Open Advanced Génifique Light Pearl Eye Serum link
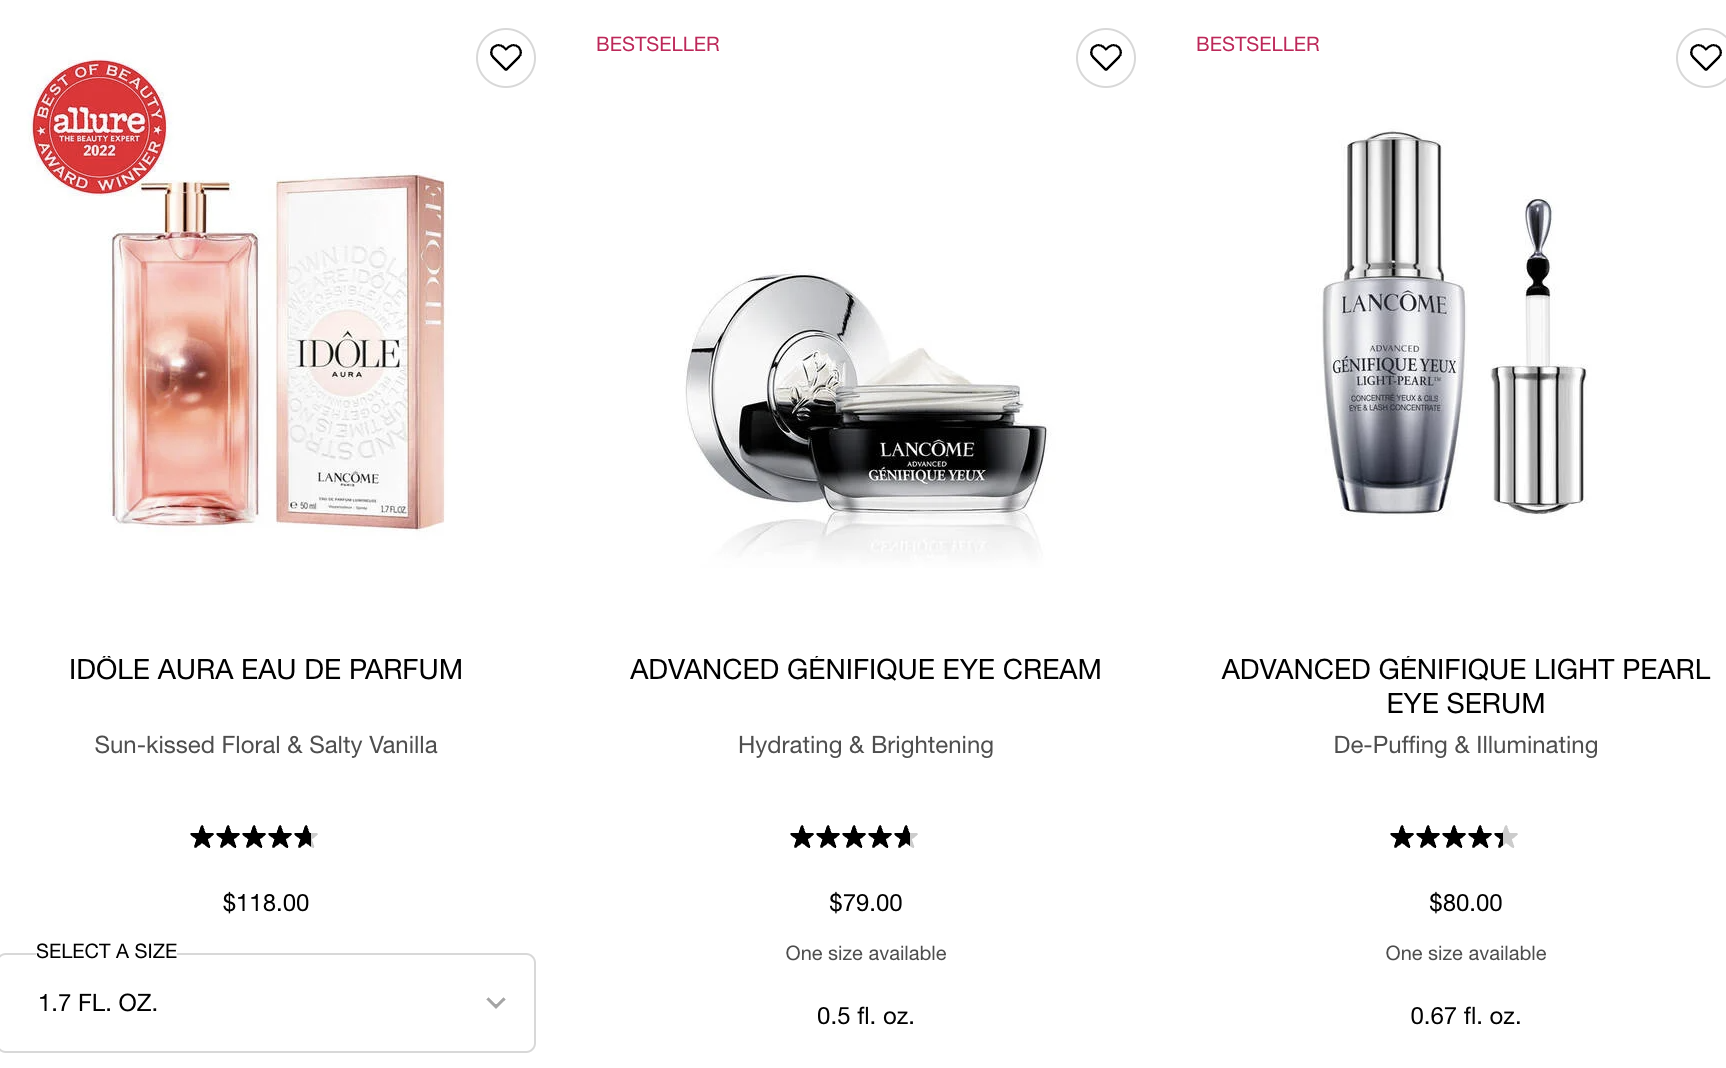 1466,686
